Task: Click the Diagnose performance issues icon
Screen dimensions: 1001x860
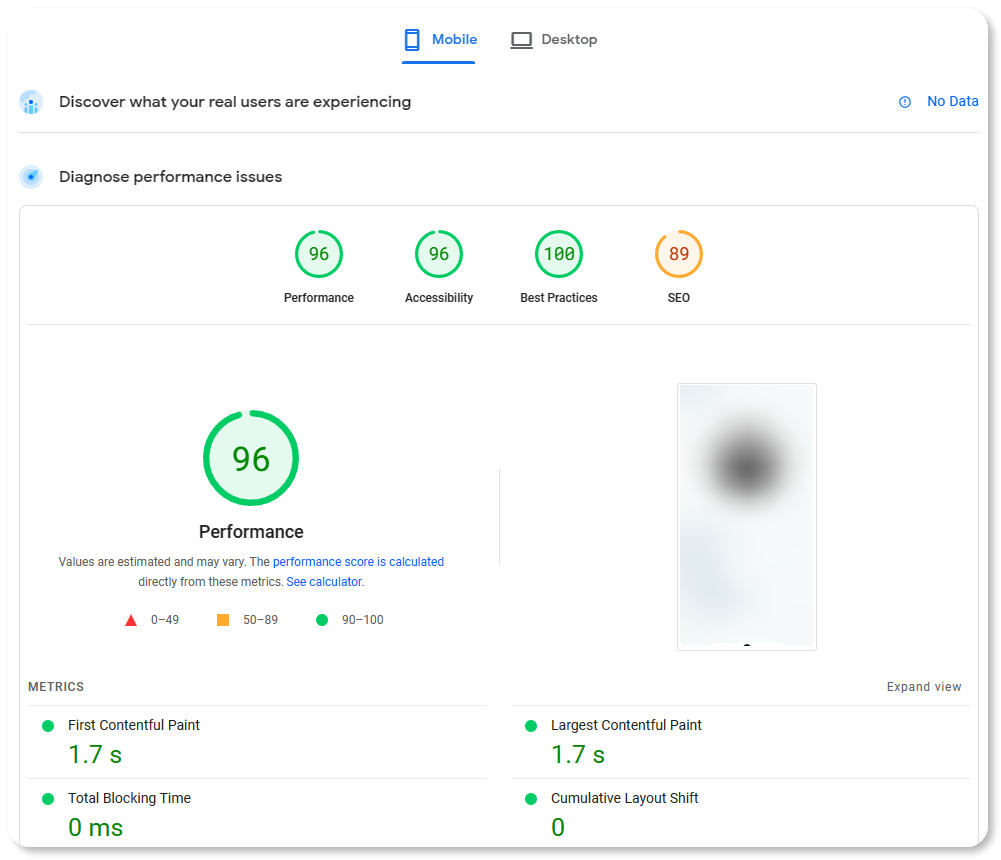Action: tap(31, 177)
